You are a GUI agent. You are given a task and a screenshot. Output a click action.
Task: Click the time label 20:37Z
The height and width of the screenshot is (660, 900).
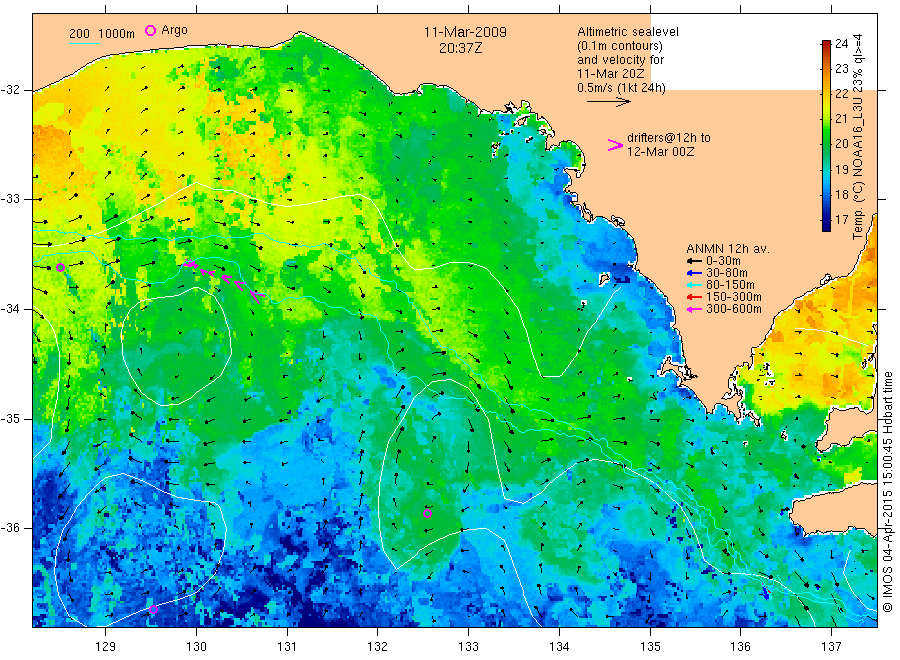(460, 48)
